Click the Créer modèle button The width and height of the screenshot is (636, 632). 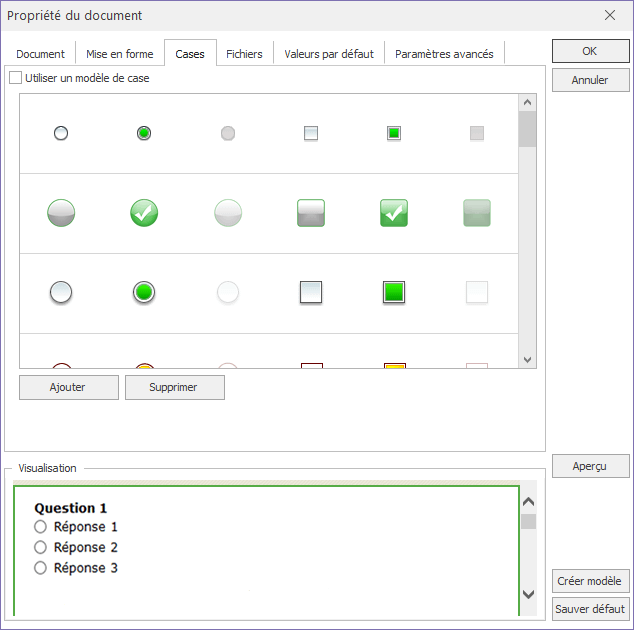pyautogui.click(x=591, y=581)
